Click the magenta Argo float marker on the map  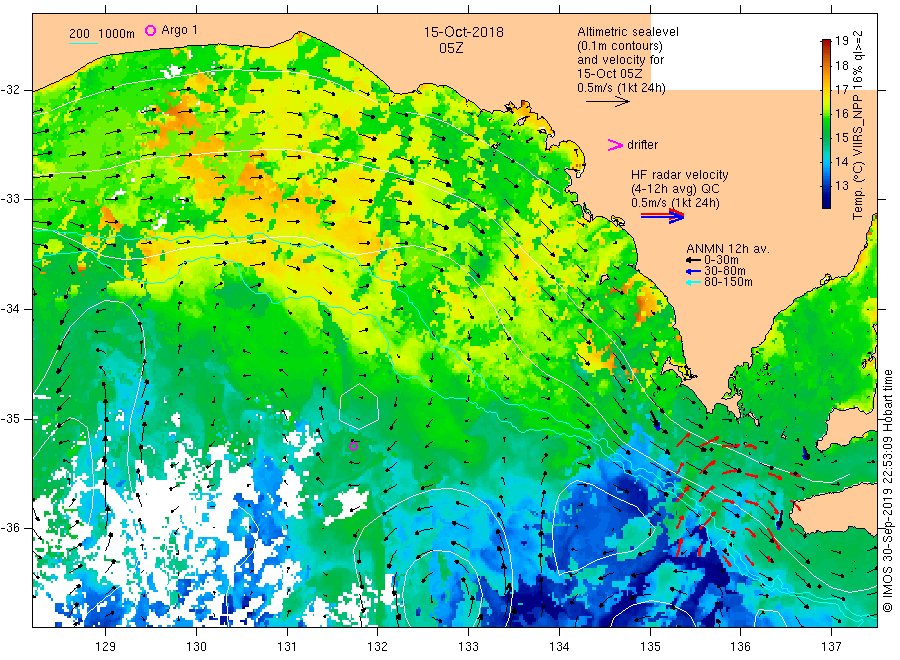click(354, 447)
